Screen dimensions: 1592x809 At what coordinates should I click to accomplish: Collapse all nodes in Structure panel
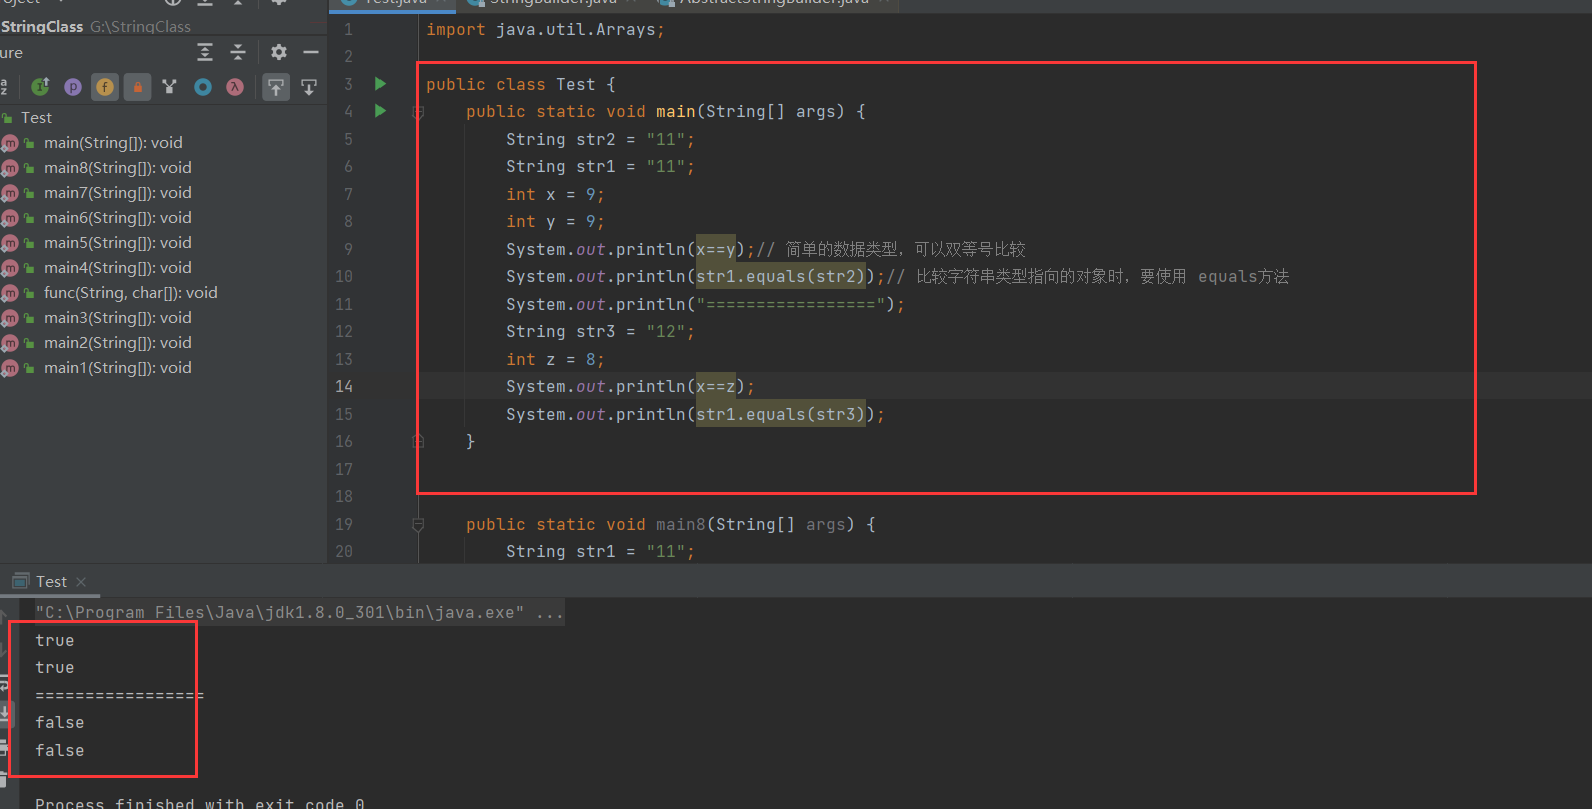tap(238, 52)
